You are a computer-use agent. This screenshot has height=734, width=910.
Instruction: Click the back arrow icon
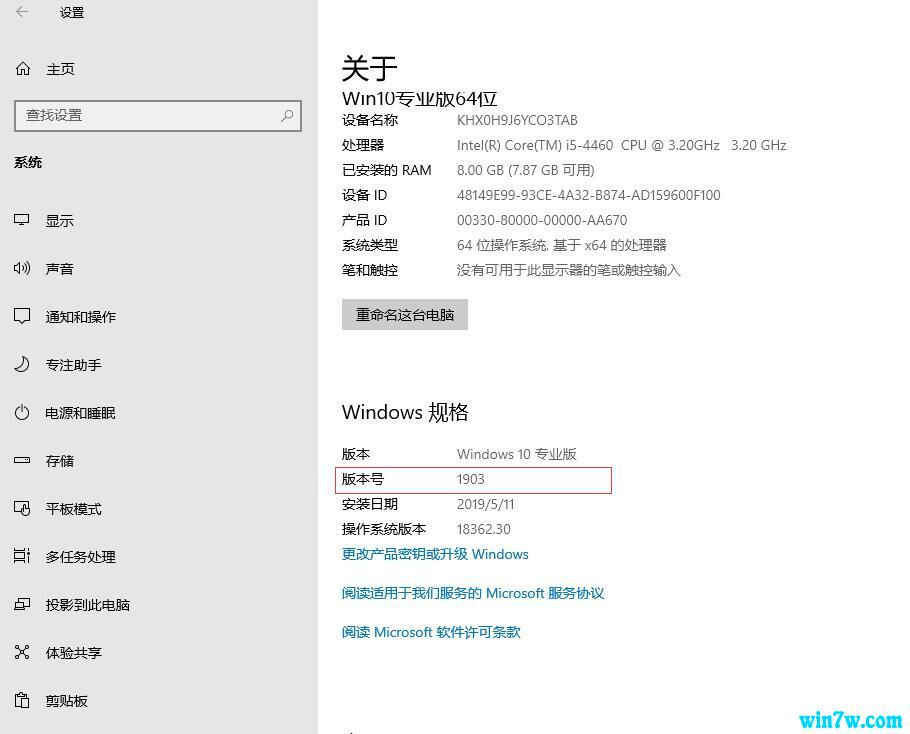pos(22,13)
